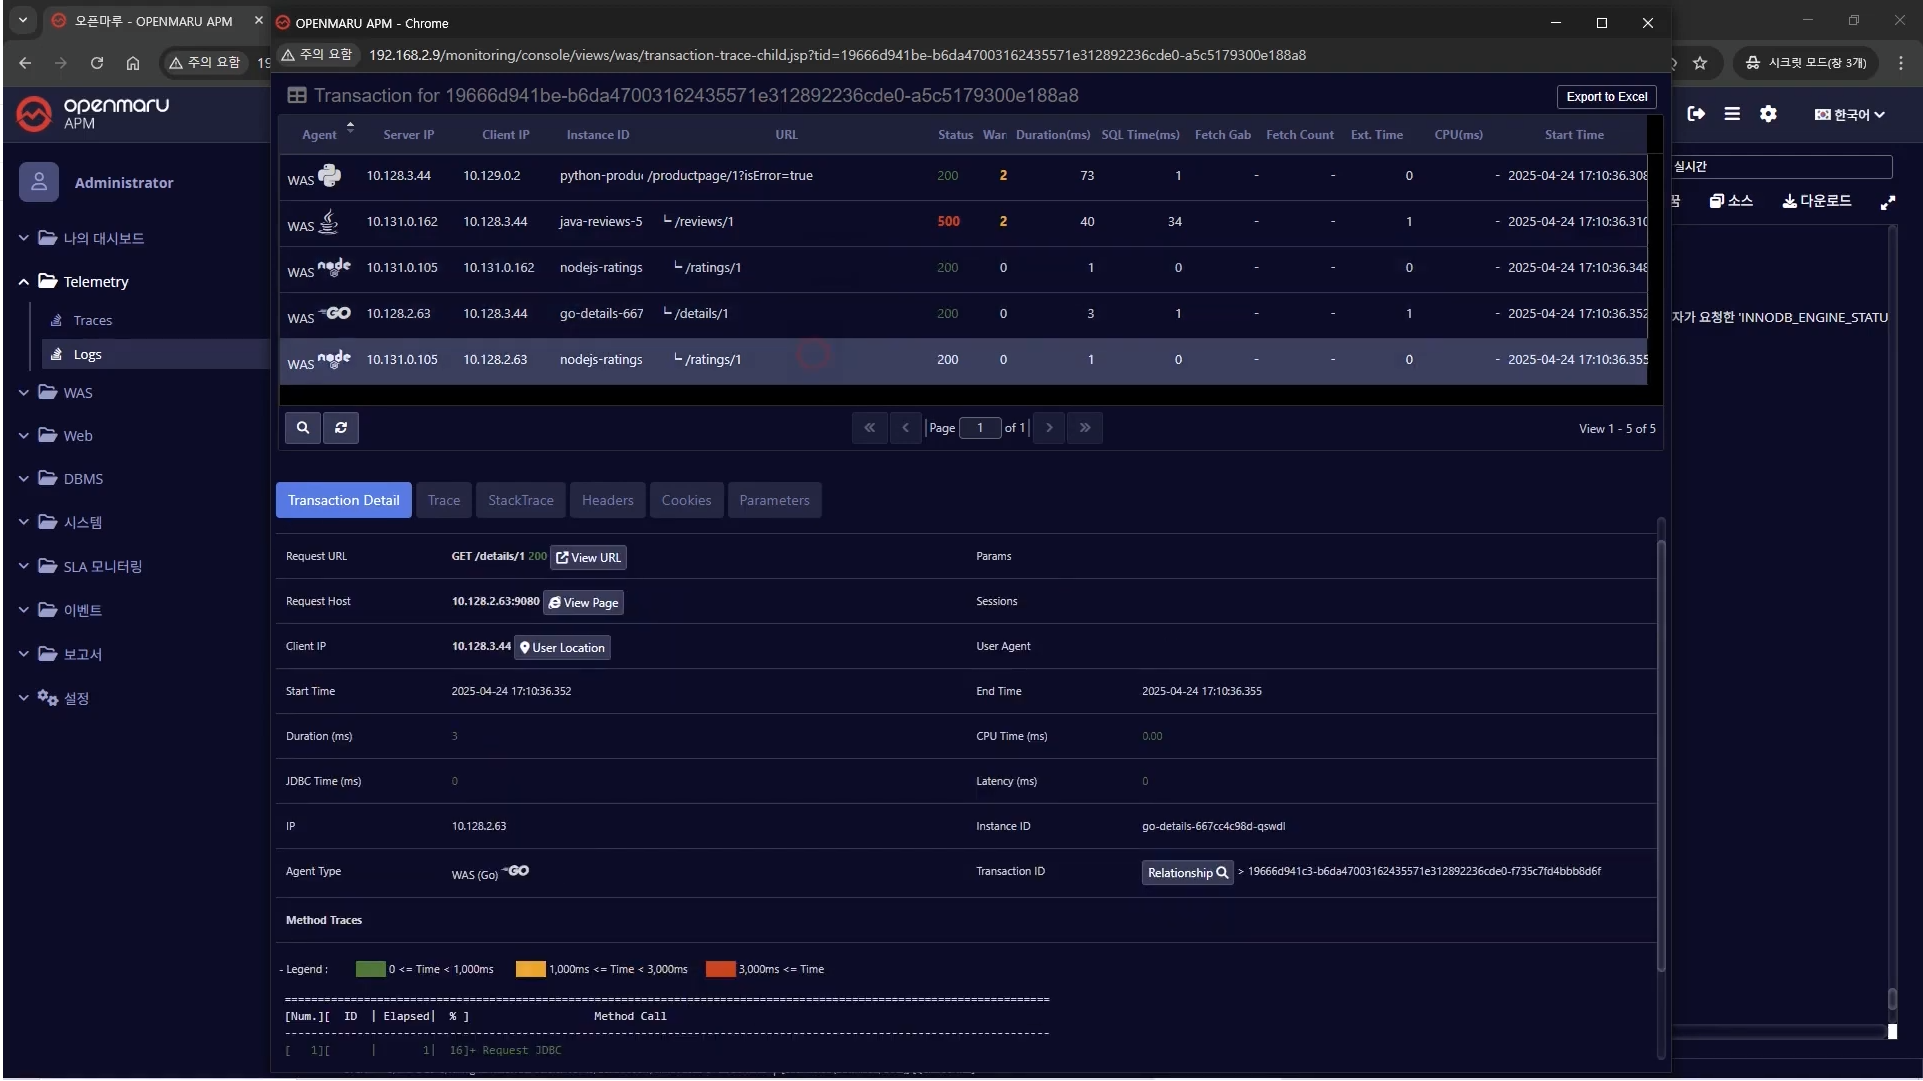
Task: Open the 한국어 language dropdown
Action: (x=1850, y=115)
